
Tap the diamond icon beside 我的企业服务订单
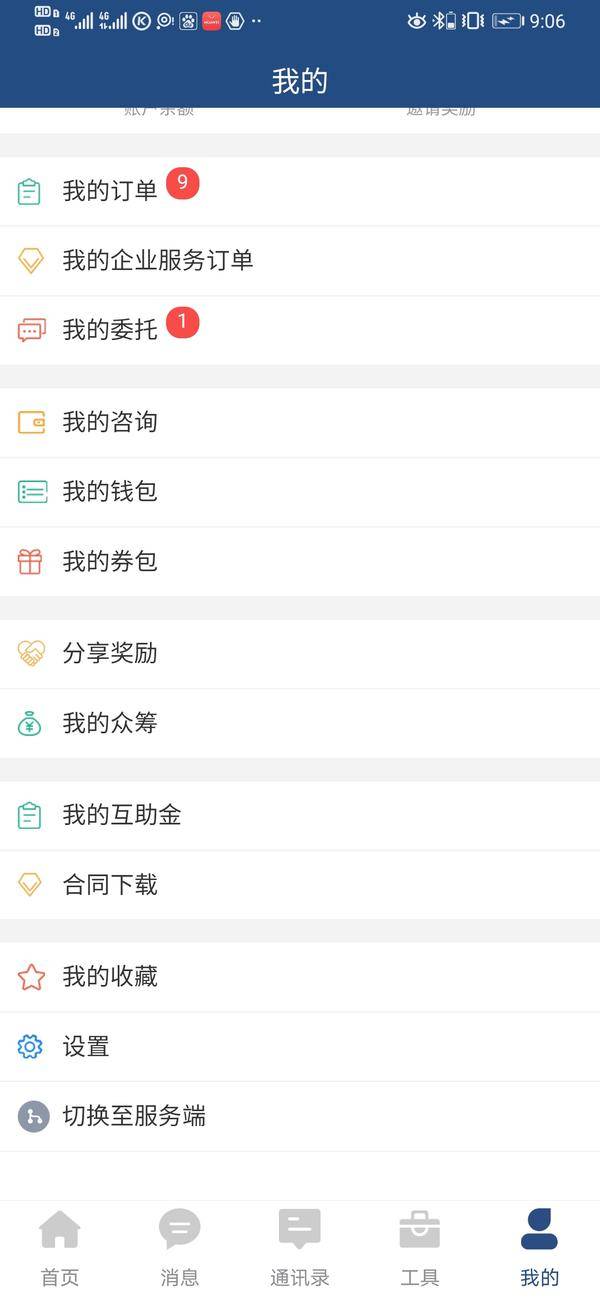31,261
